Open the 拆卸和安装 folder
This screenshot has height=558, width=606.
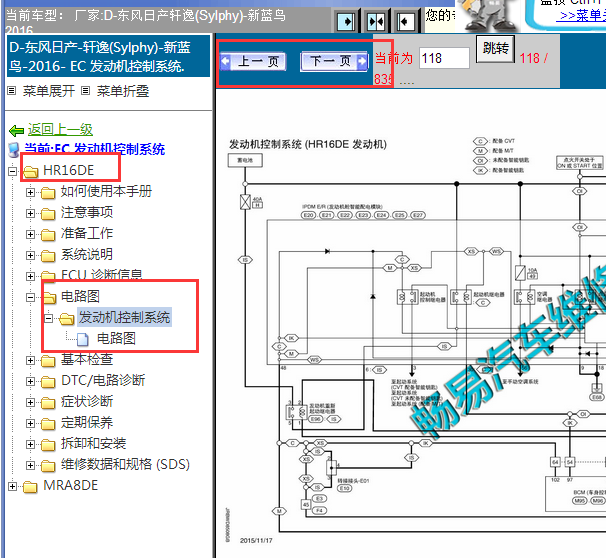click(x=94, y=443)
